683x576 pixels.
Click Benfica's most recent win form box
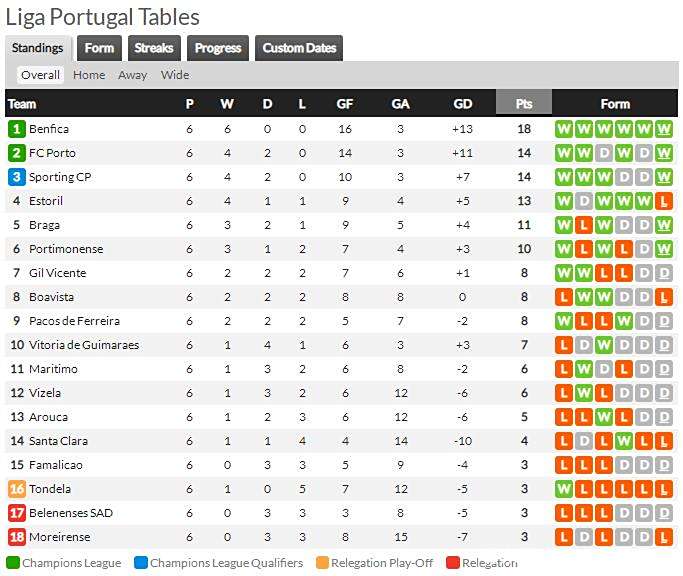pyautogui.click(x=665, y=129)
